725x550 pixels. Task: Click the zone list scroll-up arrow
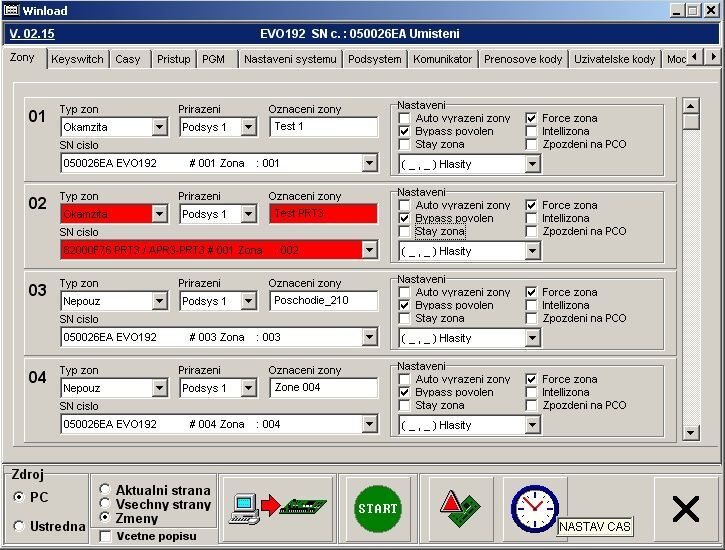pos(690,105)
